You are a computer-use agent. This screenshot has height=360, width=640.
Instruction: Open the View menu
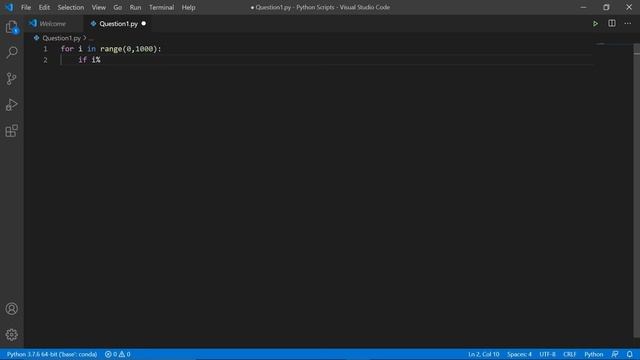point(98,7)
